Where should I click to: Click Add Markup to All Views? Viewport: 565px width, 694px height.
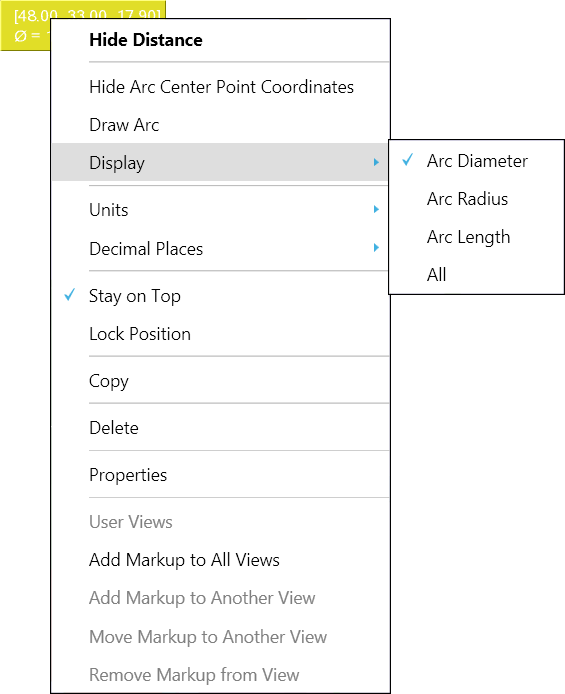(220, 560)
